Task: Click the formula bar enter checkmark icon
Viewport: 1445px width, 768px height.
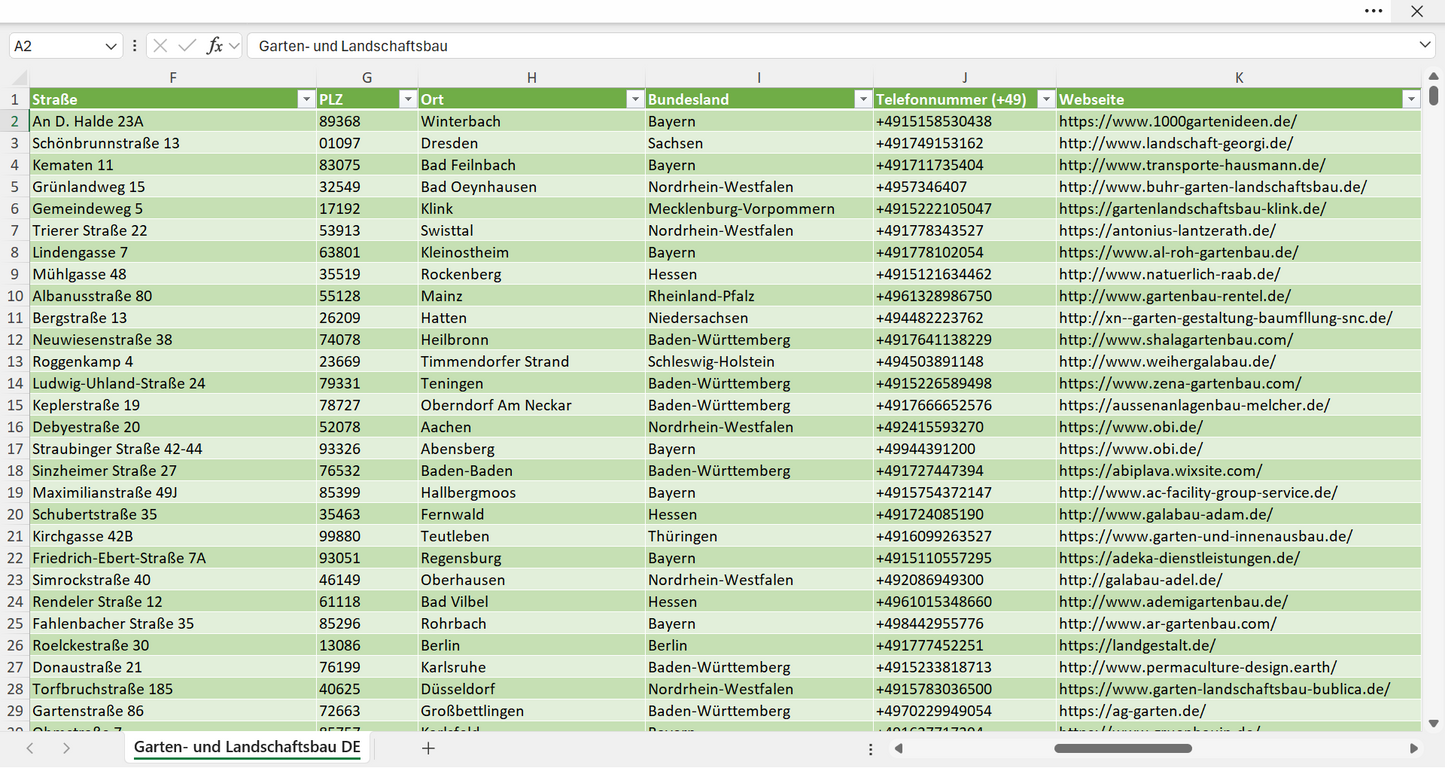Action: point(187,46)
